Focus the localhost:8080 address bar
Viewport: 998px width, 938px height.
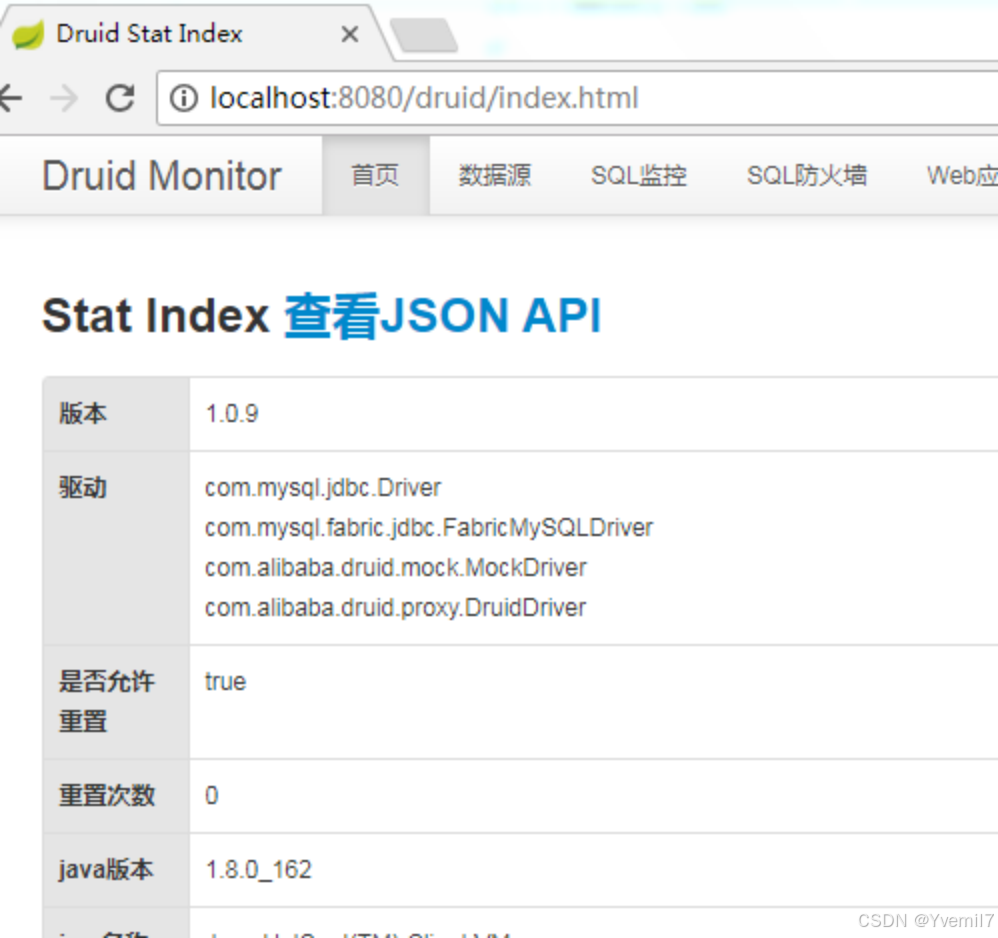[x=577, y=98]
